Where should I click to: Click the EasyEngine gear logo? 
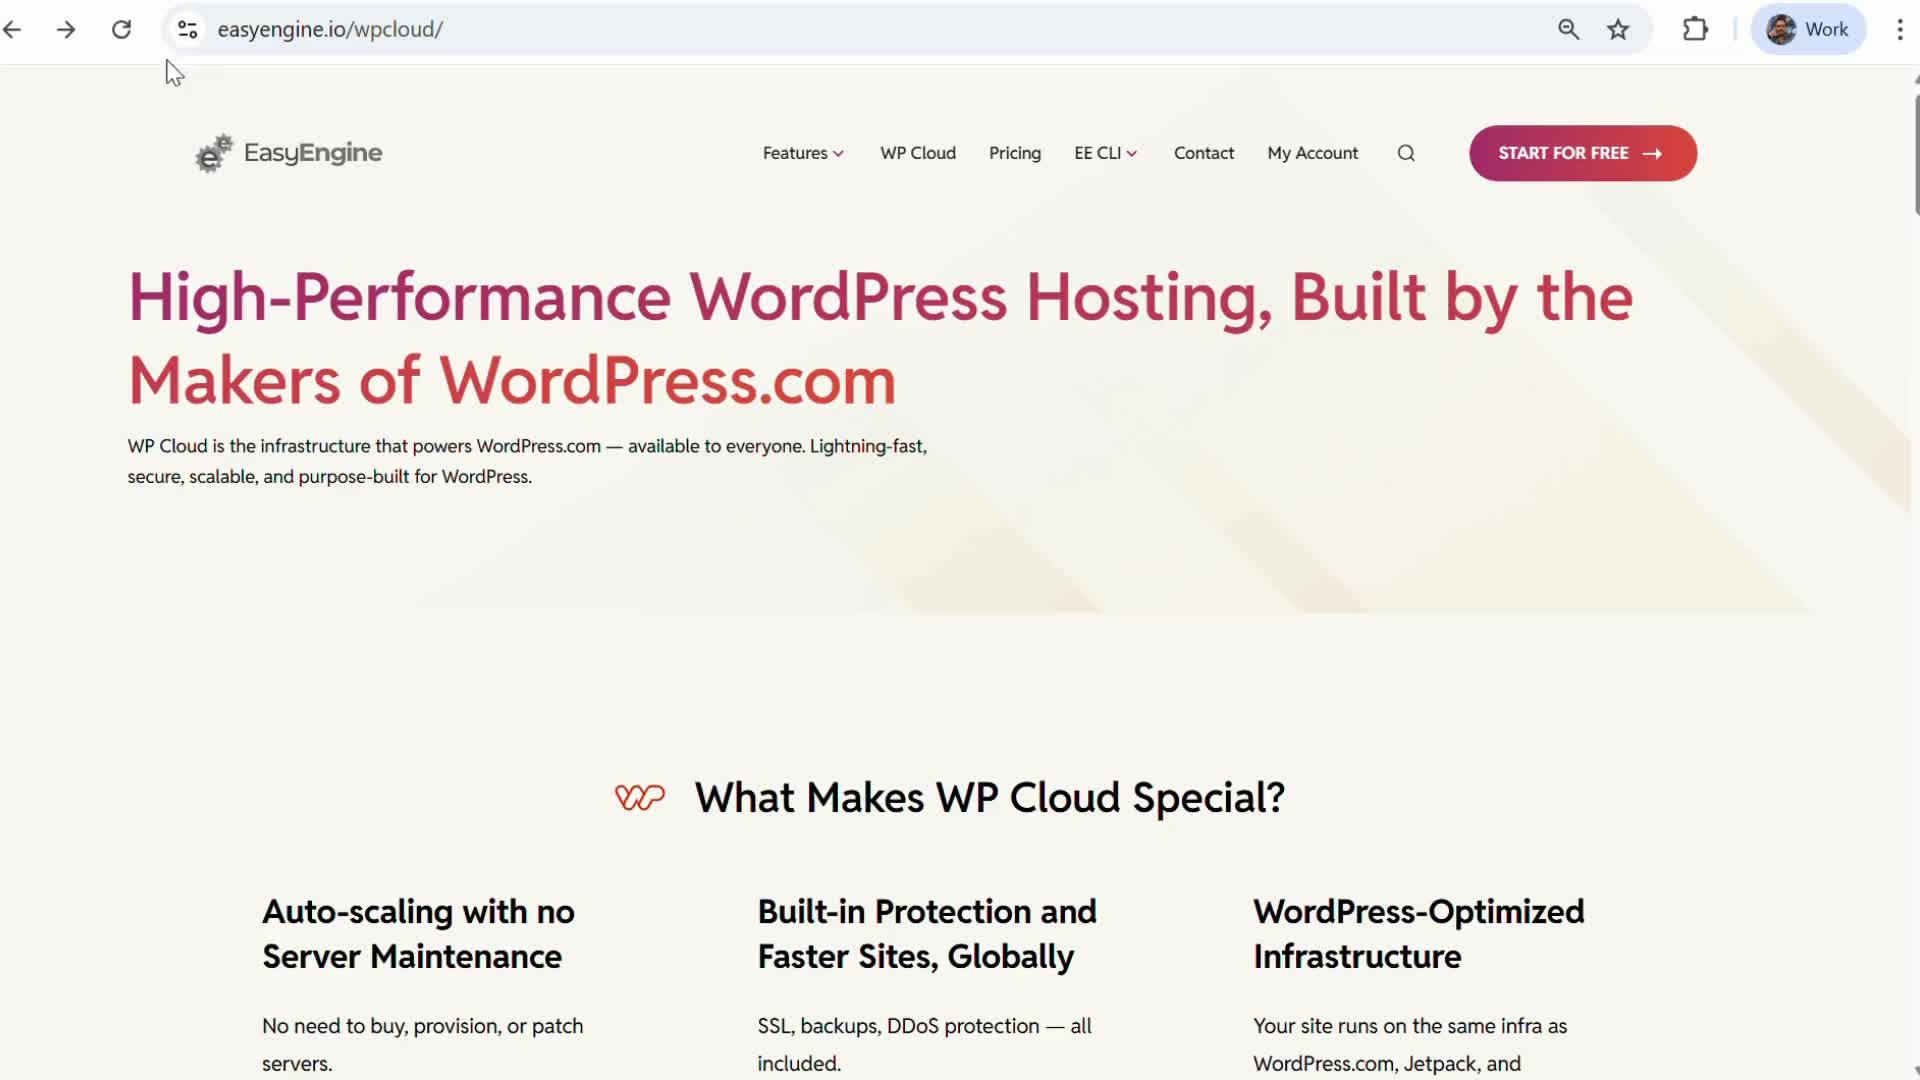(214, 153)
